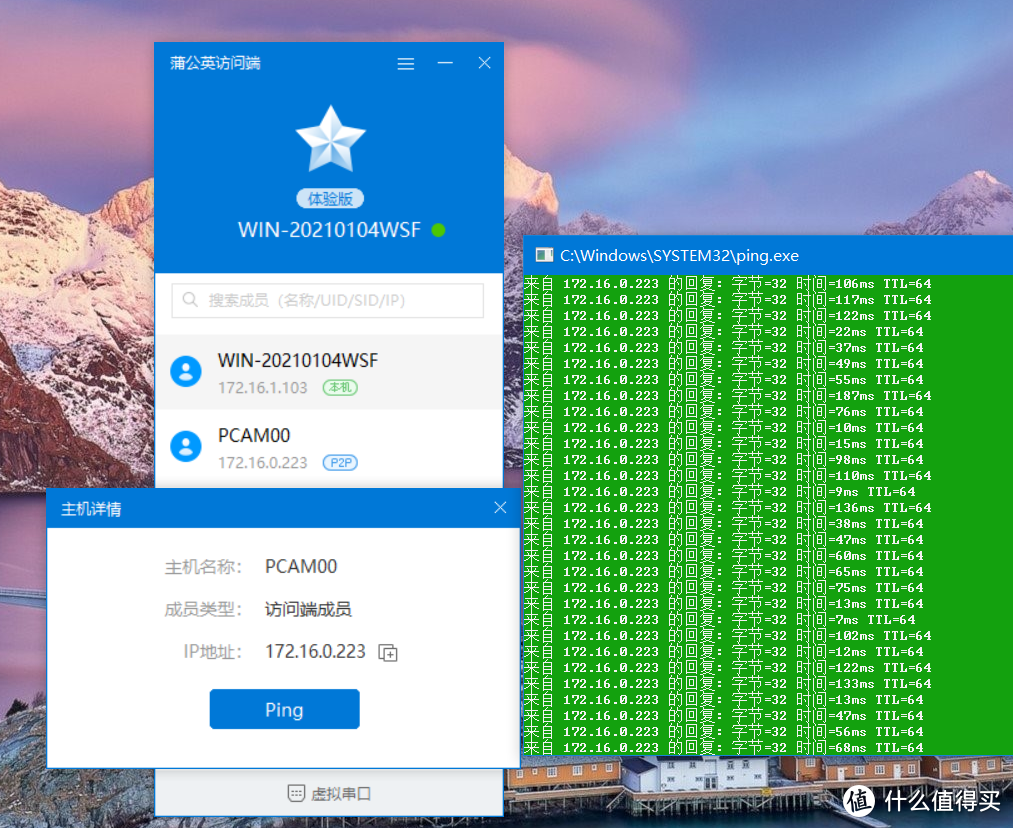Open the hamburger menu in 蒲公英访问端
This screenshot has width=1013, height=828.
(x=406, y=63)
